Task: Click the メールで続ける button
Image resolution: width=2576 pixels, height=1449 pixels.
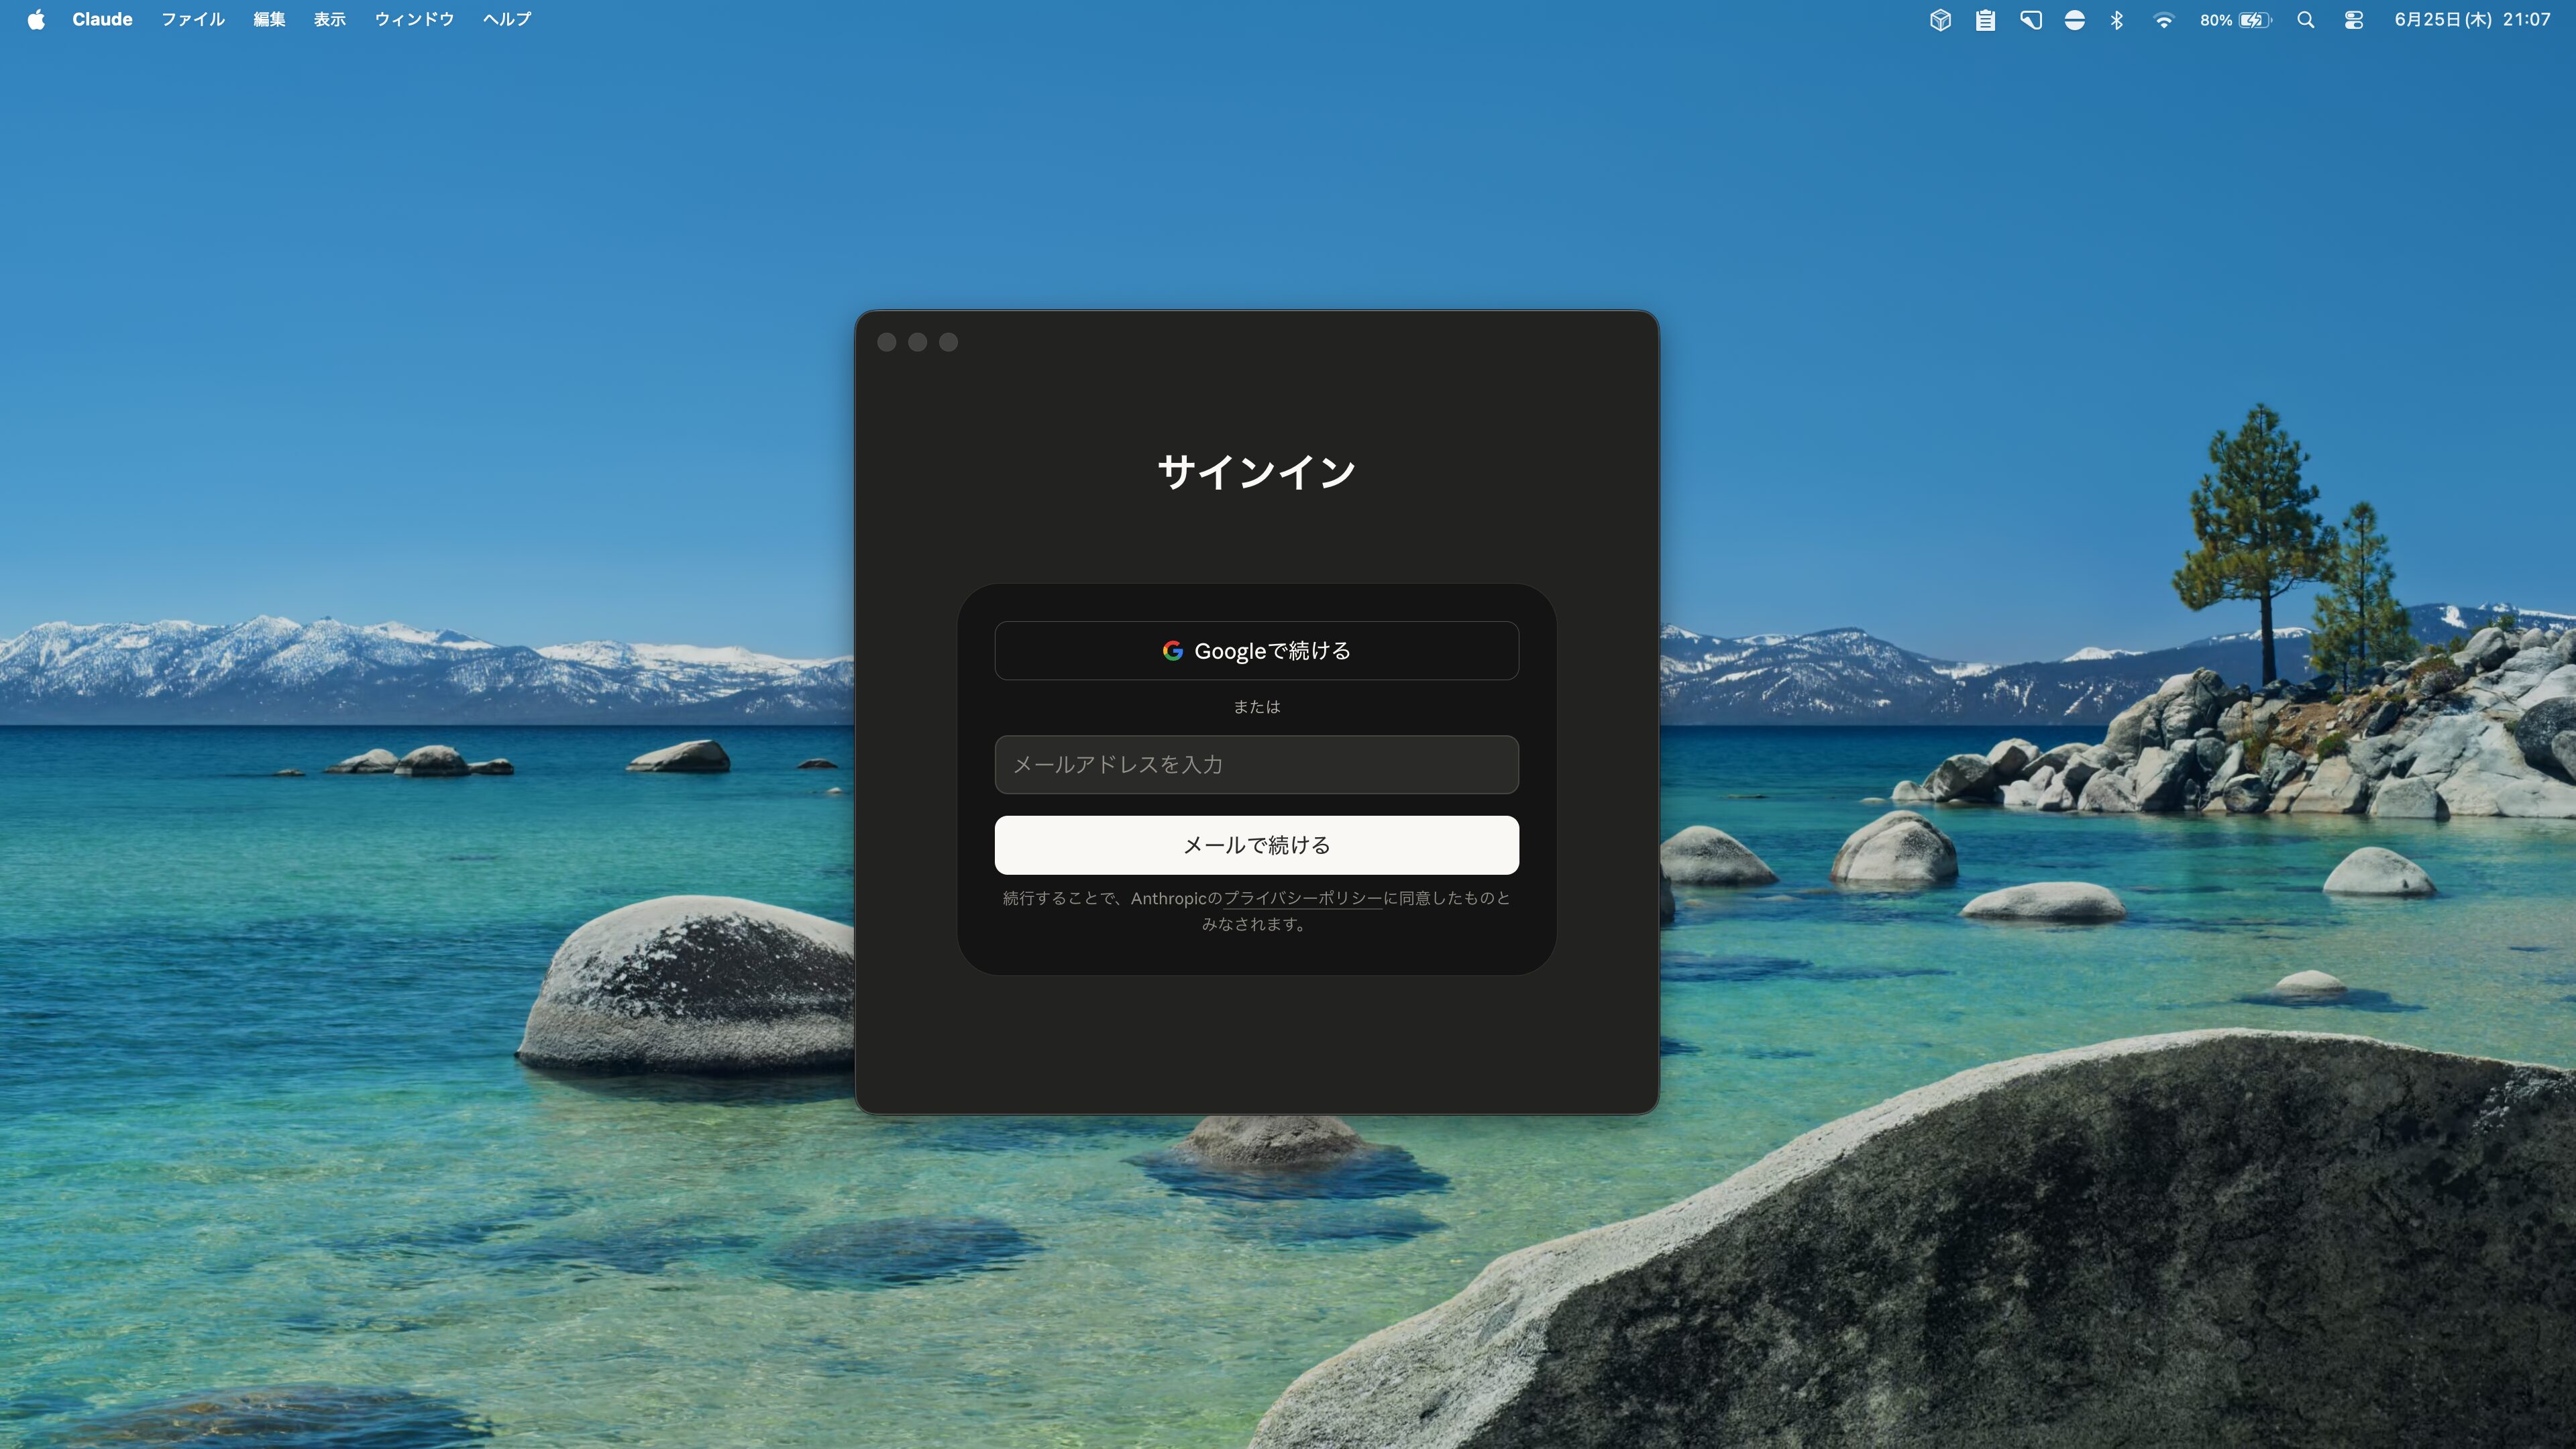Action: click(1257, 845)
